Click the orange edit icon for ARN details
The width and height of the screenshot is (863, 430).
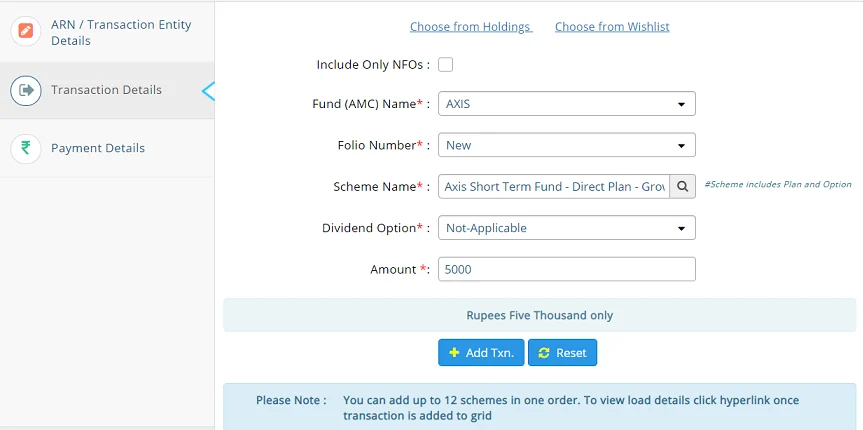coord(26,31)
